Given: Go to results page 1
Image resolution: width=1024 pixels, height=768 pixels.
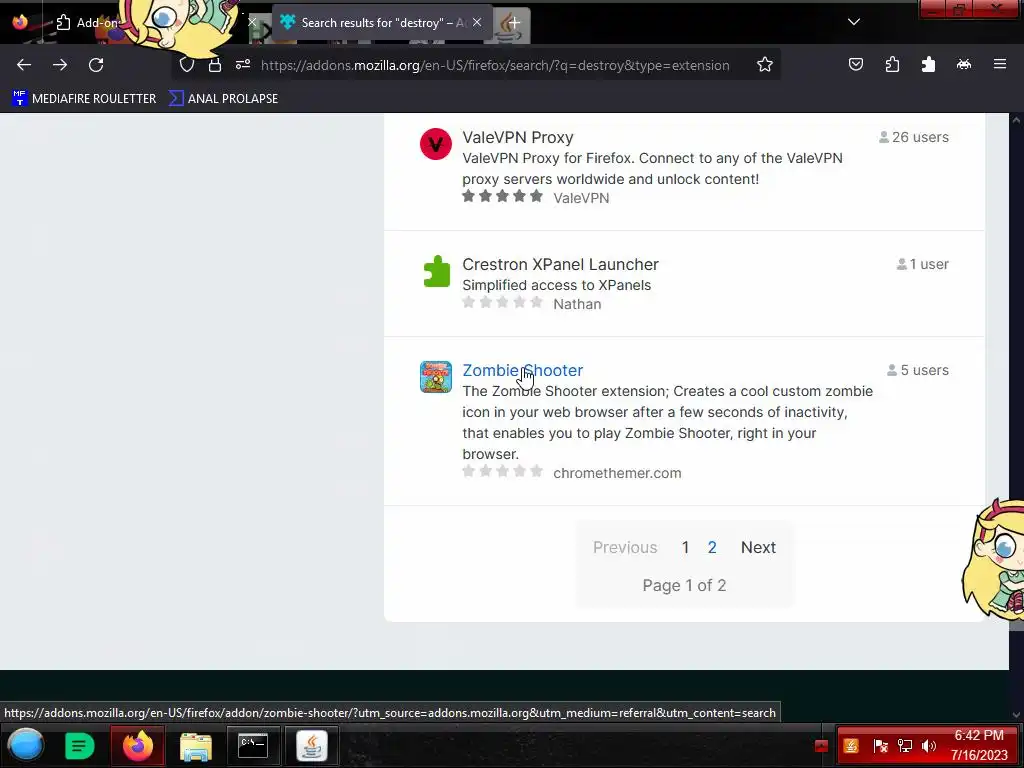Looking at the screenshot, I should 685,547.
